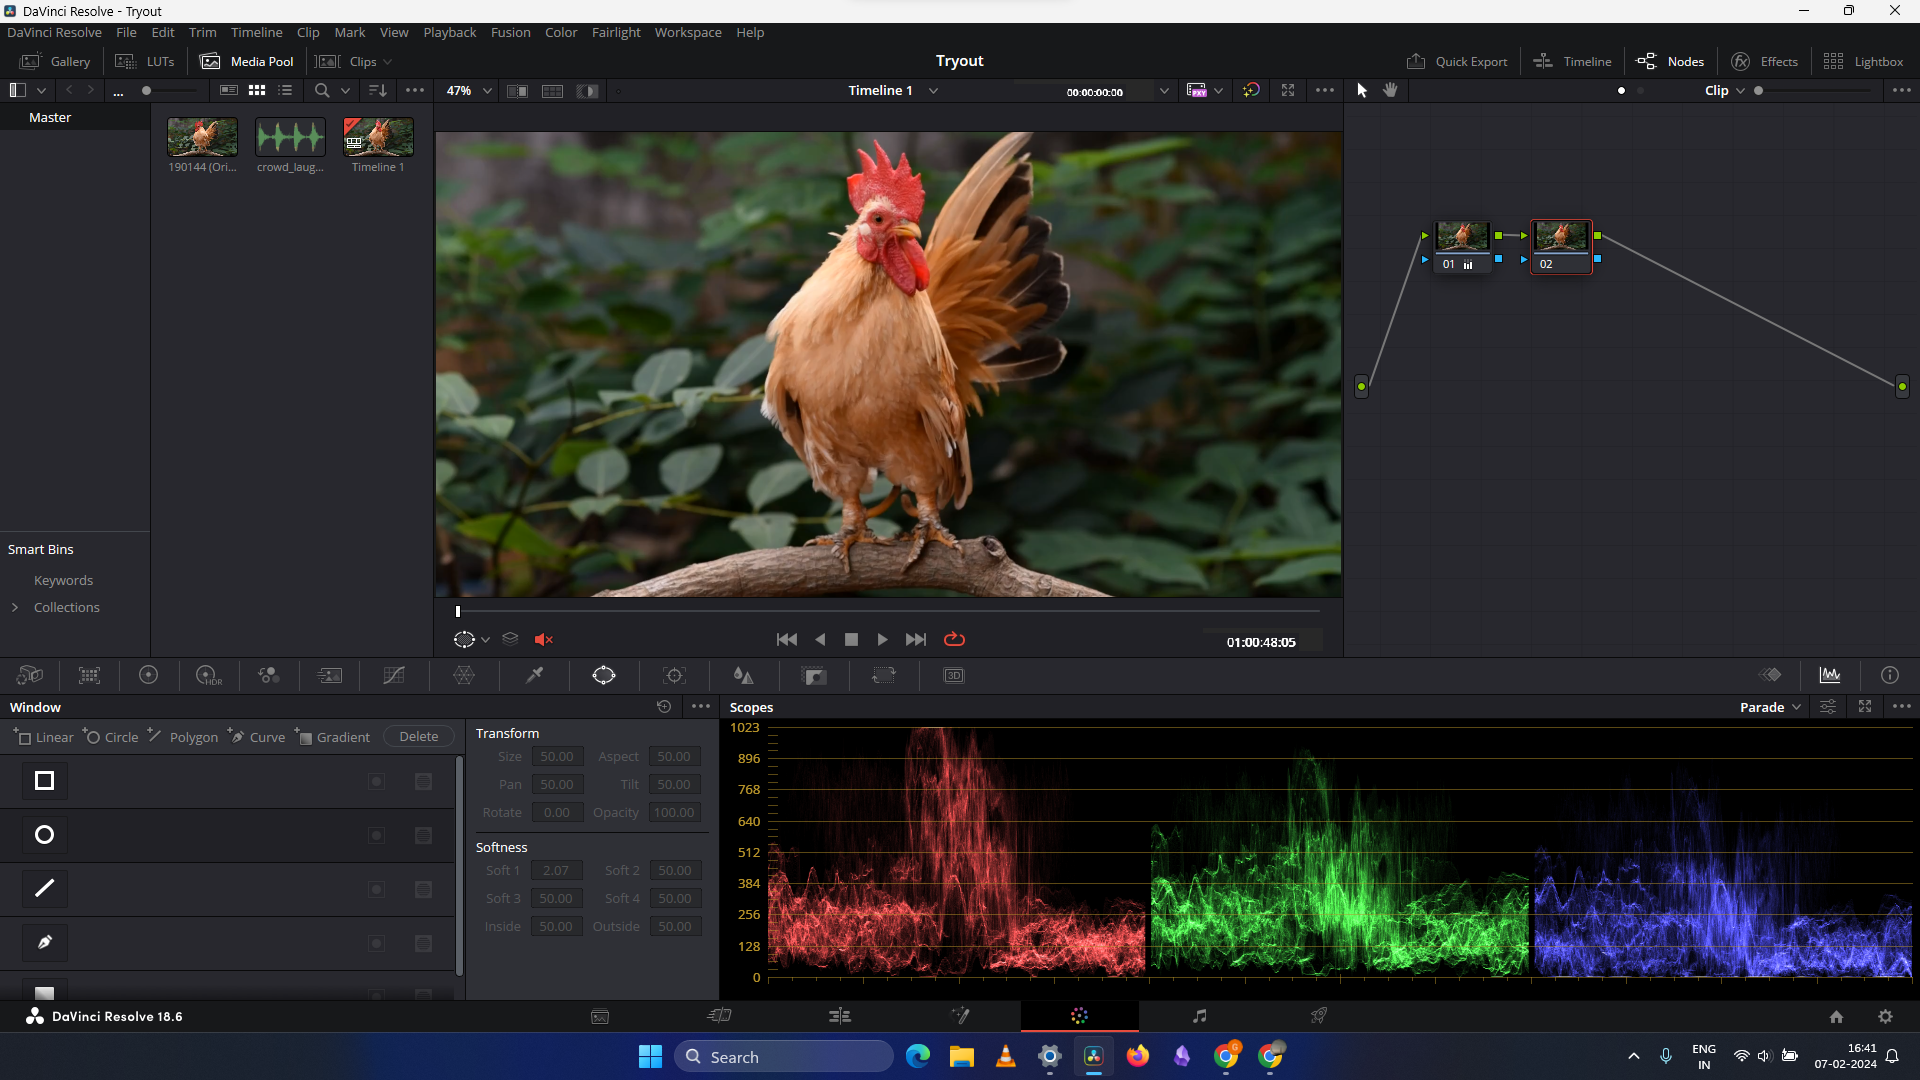
Task: Select the pointer tool in node editor
Action: click(1362, 91)
